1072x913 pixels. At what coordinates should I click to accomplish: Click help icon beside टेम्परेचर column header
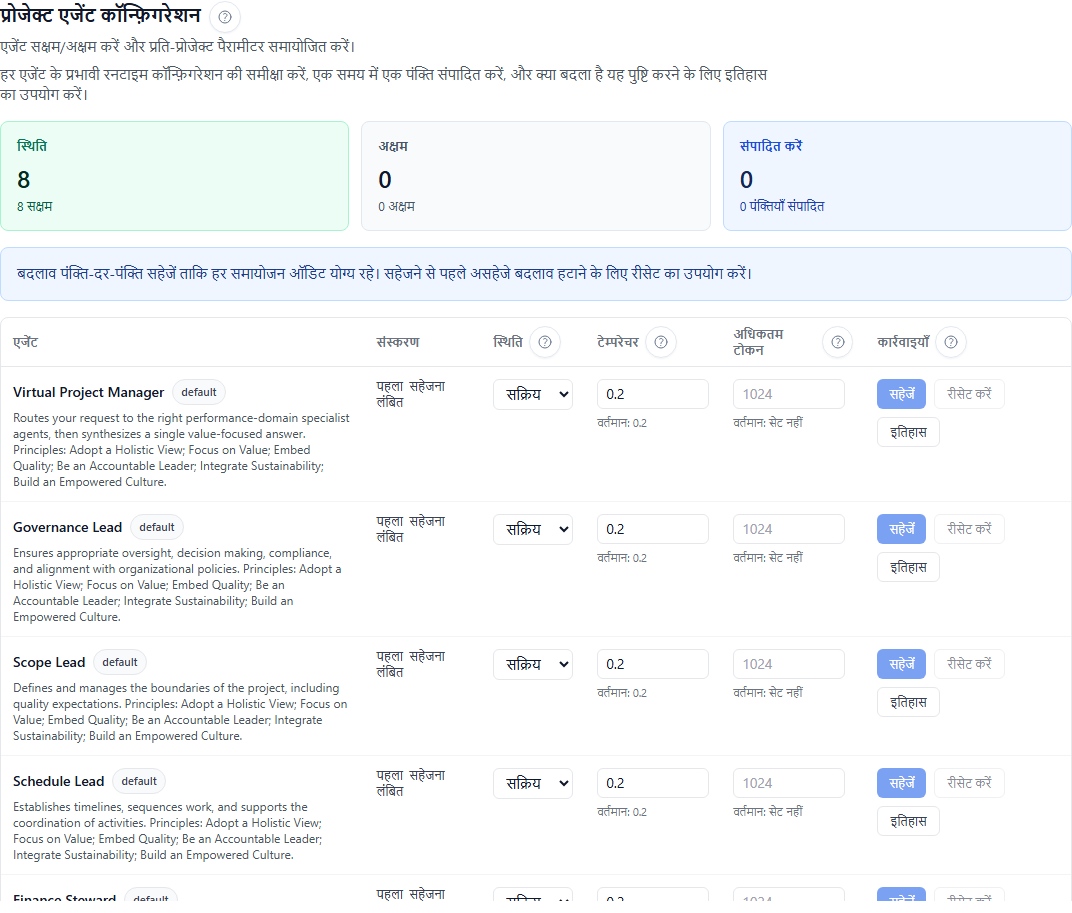661,343
